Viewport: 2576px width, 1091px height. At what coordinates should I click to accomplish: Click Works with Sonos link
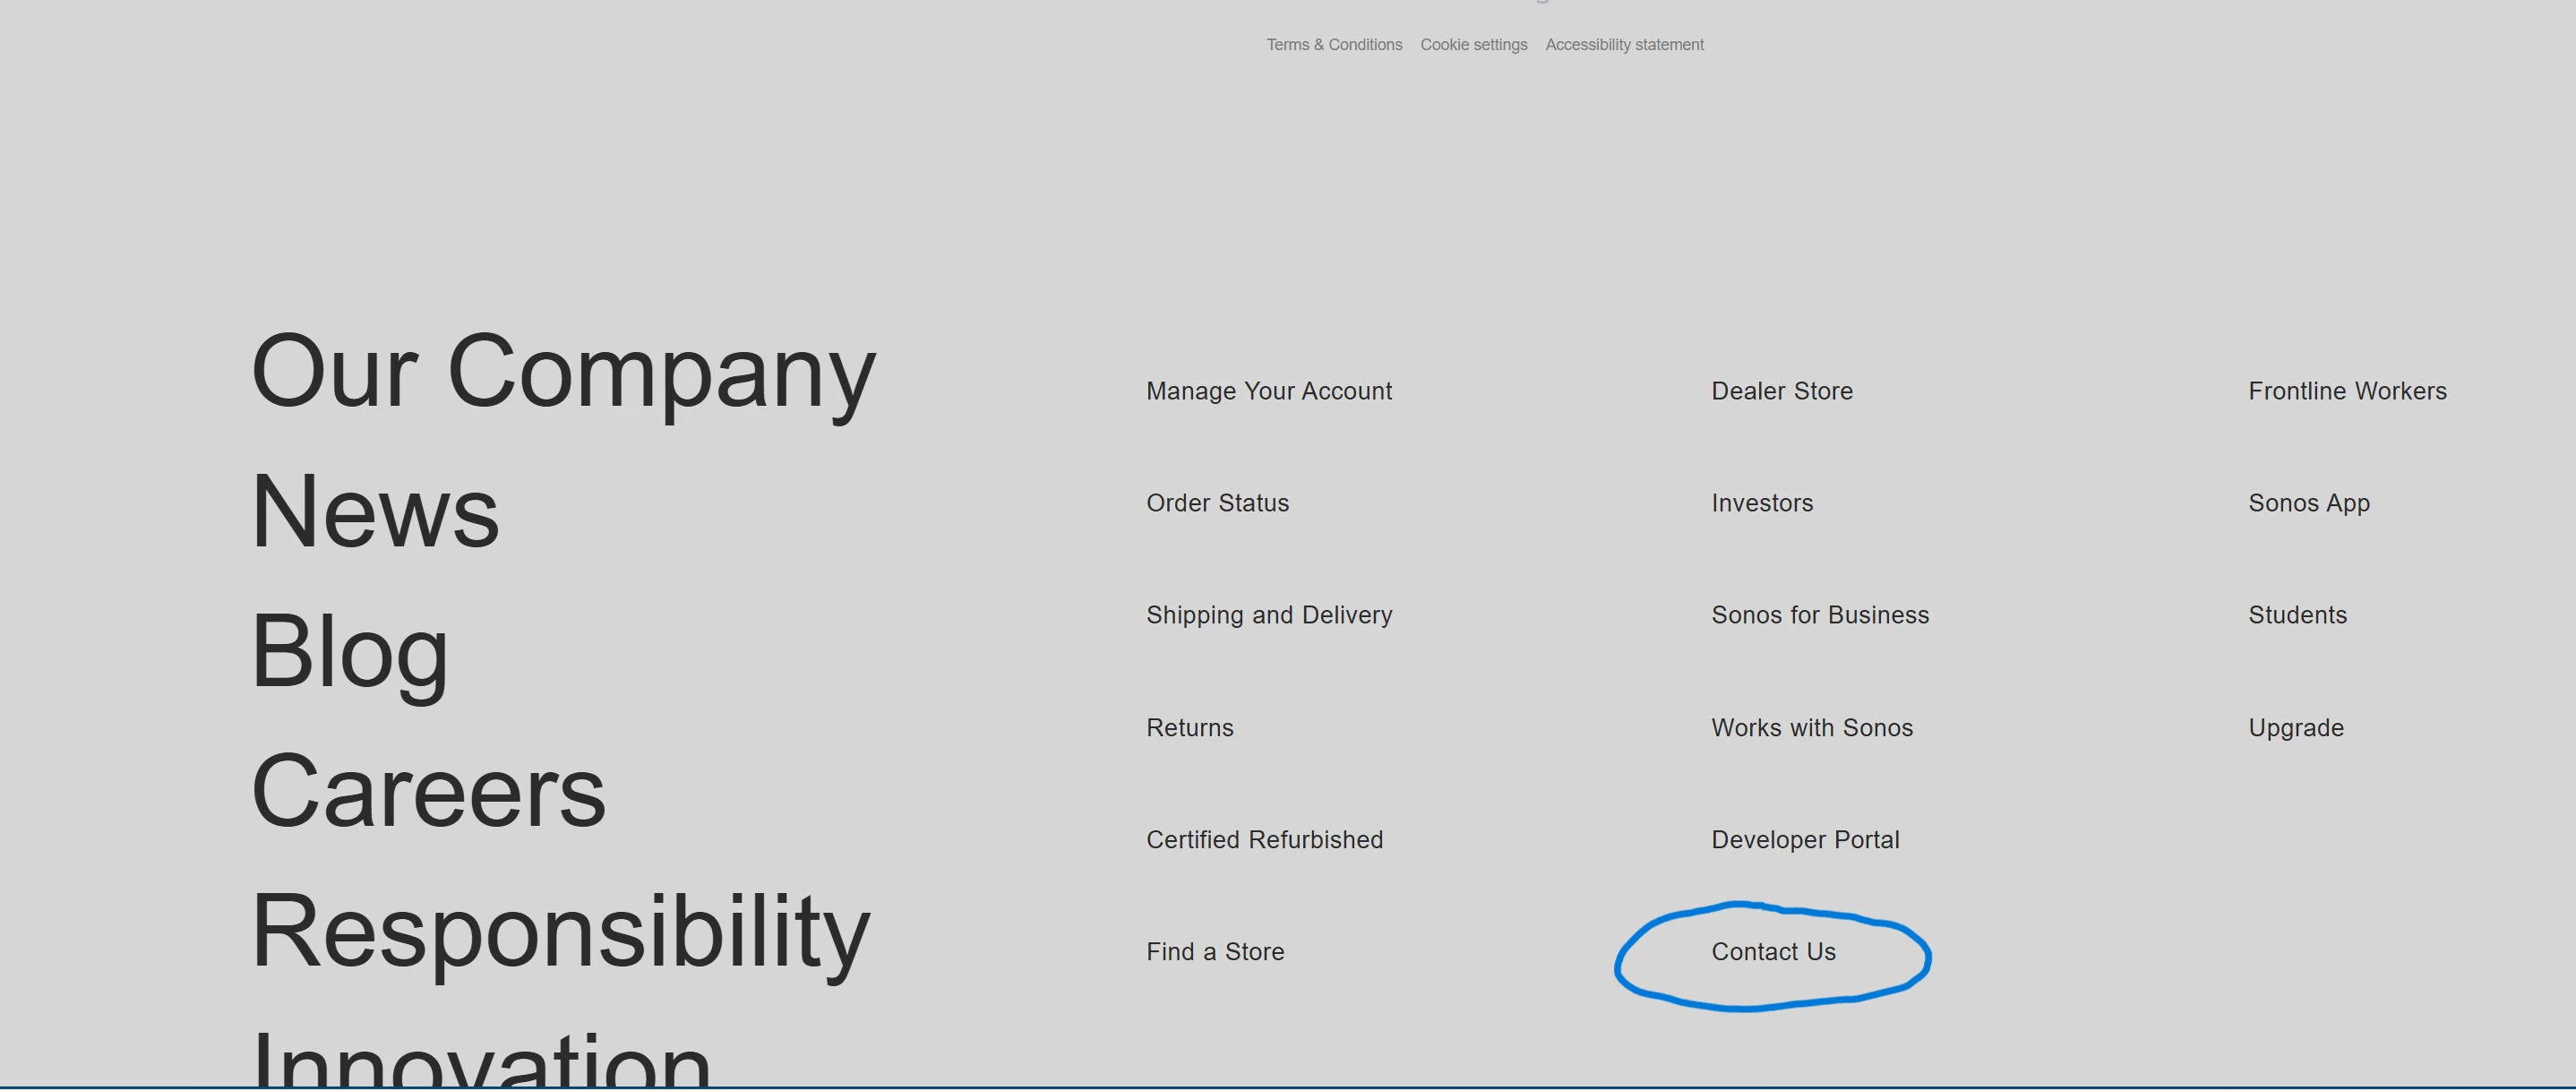click(x=1811, y=728)
